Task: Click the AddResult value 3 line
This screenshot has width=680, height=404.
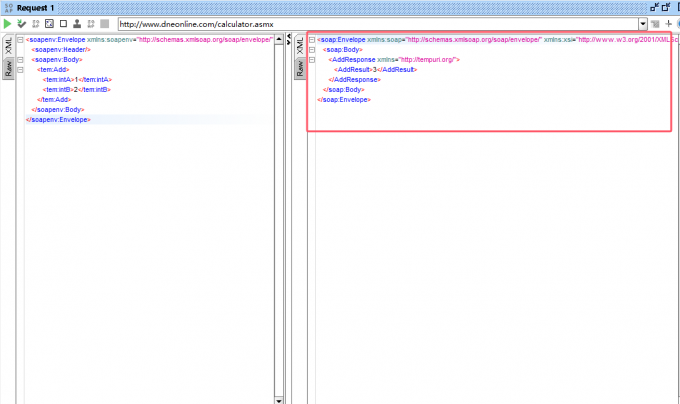Action: point(376,70)
